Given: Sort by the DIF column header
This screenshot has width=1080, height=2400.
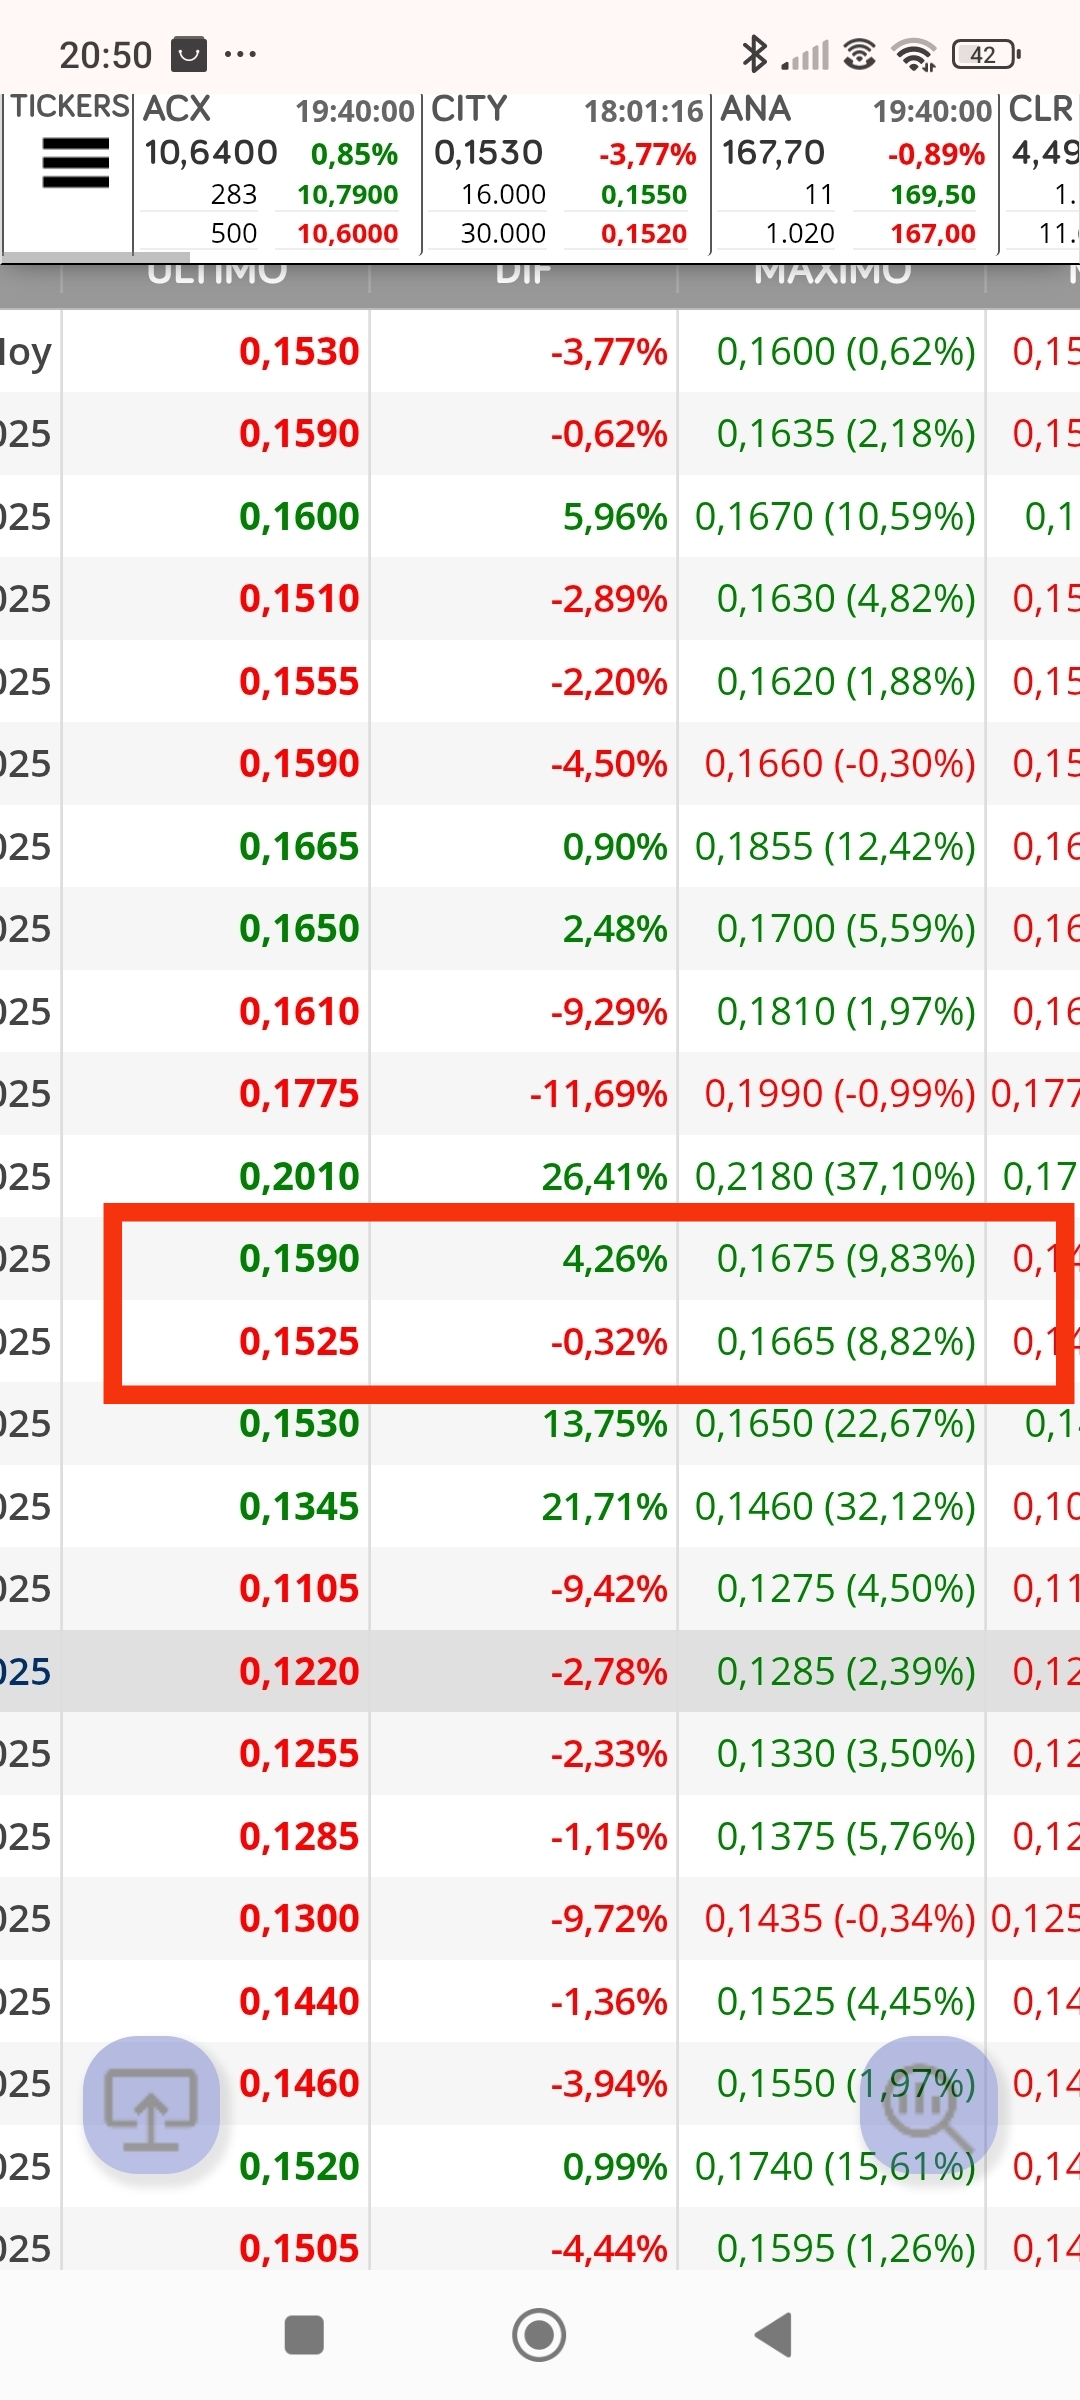Looking at the screenshot, I should 524,277.
